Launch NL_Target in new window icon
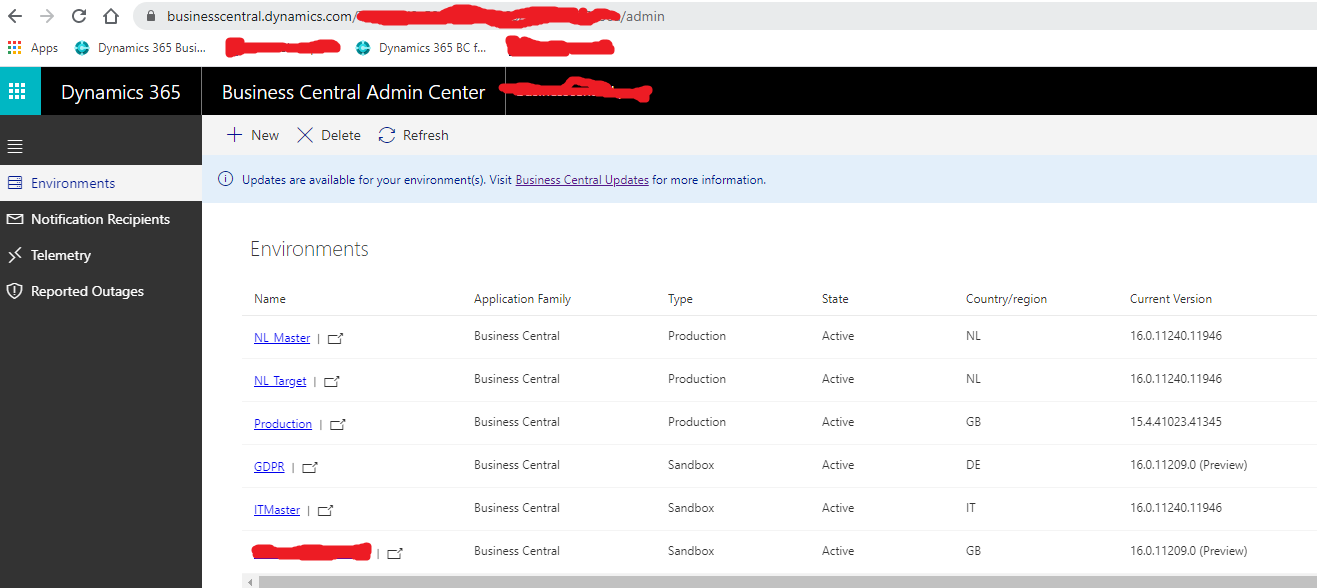This screenshot has width=1317, height=588. click(332, 381)
